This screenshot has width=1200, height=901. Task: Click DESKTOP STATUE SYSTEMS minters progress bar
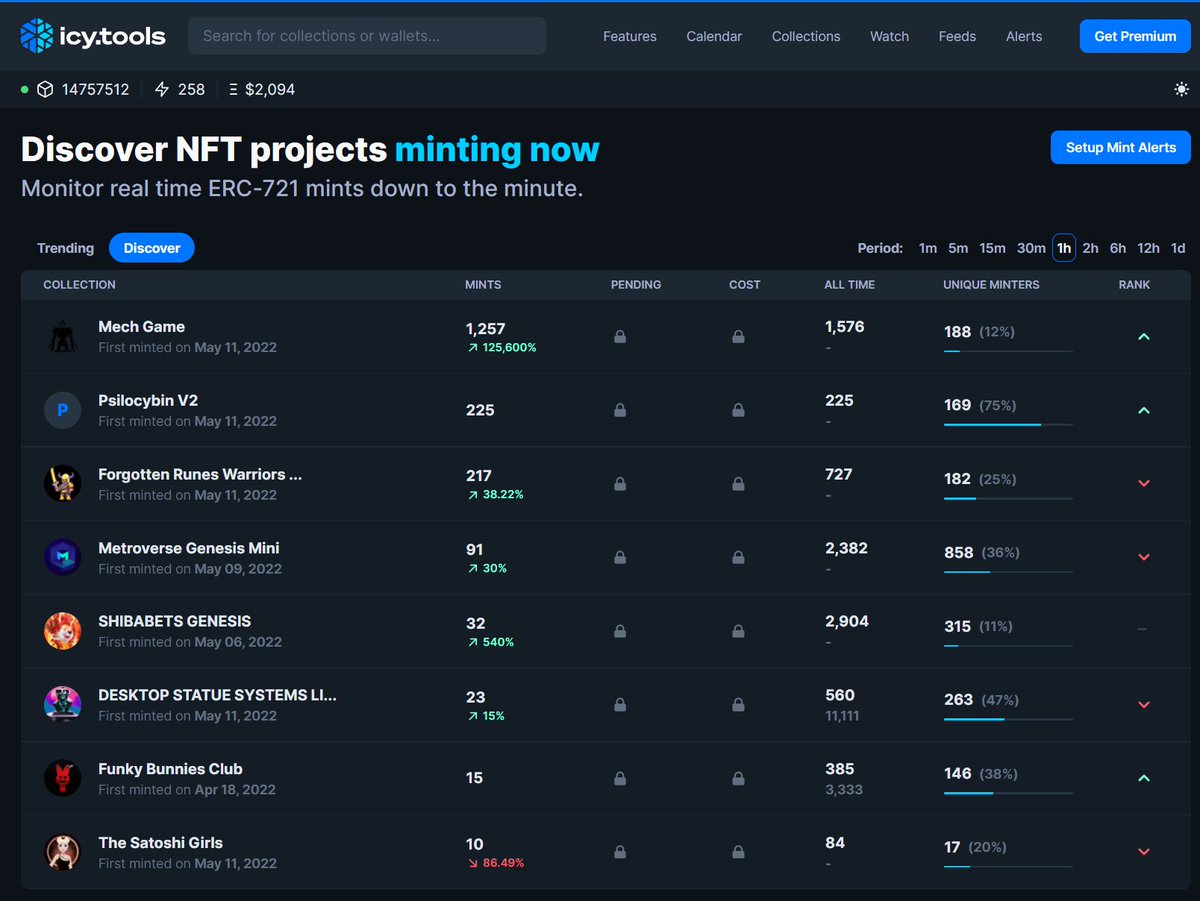1008,720
